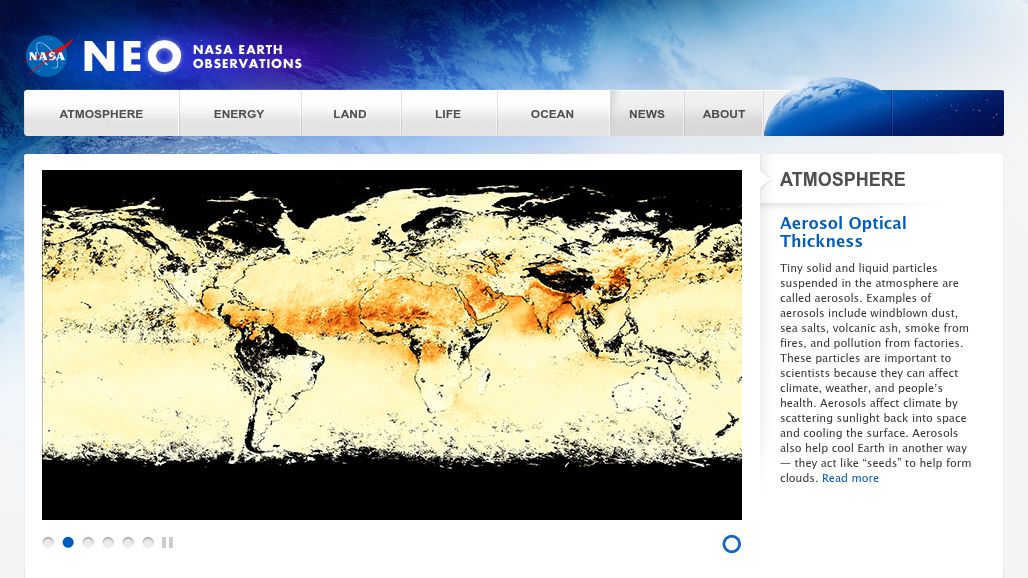Select the third slideshow dot
The image size is (1028, 578).
(88, 543)
